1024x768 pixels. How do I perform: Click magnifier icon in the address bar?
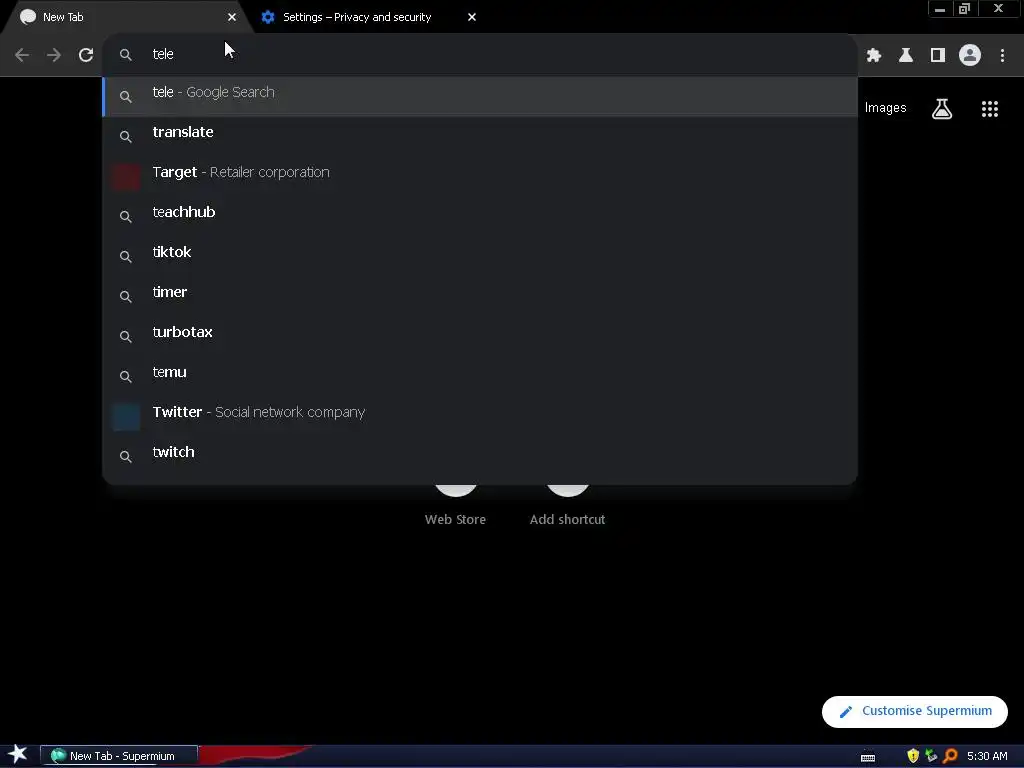click(126, 55)
